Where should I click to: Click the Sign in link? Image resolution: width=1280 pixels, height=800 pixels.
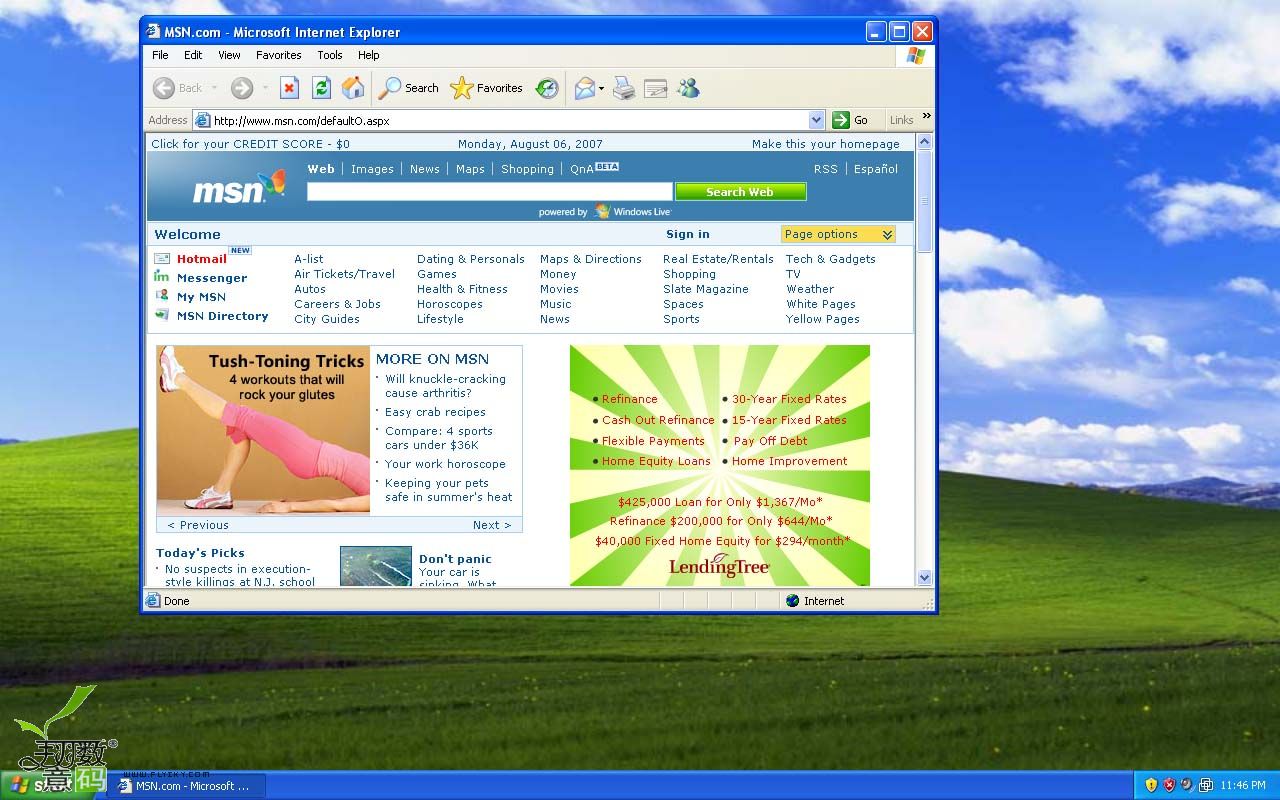click(688, 234)
